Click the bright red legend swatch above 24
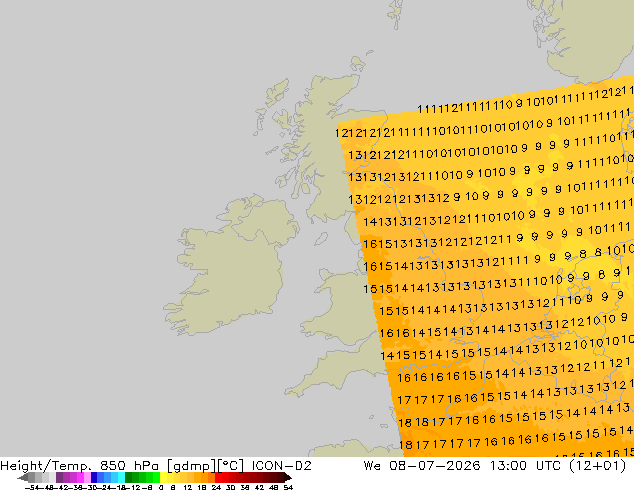 [218, 477]
